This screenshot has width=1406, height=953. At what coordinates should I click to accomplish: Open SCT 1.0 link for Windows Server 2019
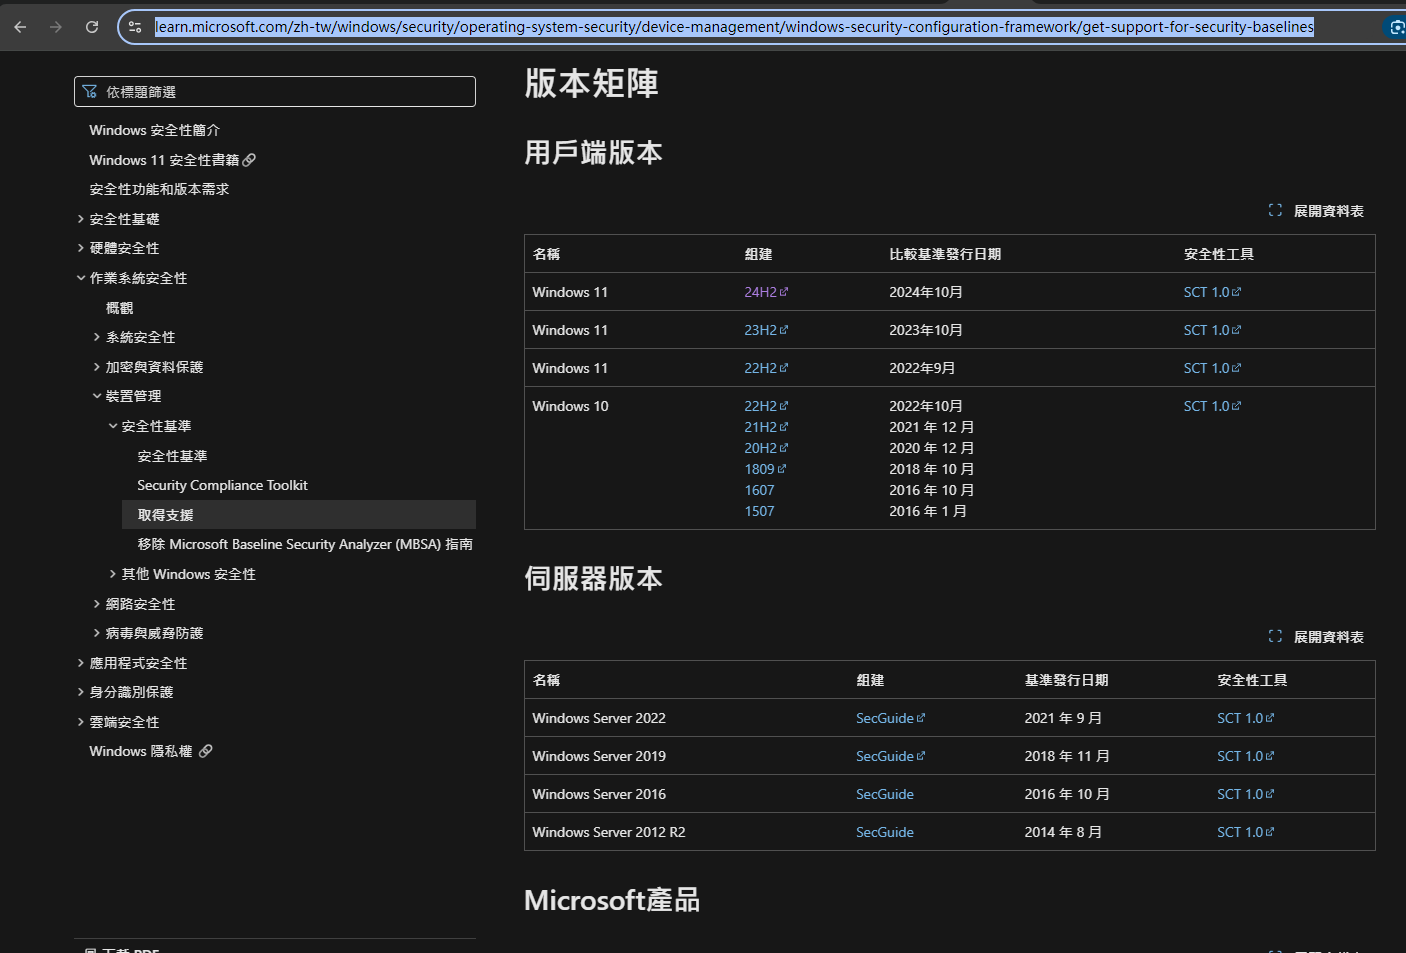1246,756
